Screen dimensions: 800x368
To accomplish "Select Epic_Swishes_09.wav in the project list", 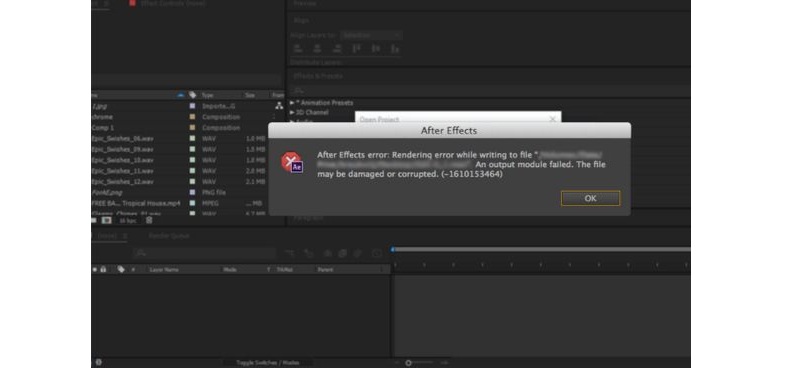I will (122, 149).
